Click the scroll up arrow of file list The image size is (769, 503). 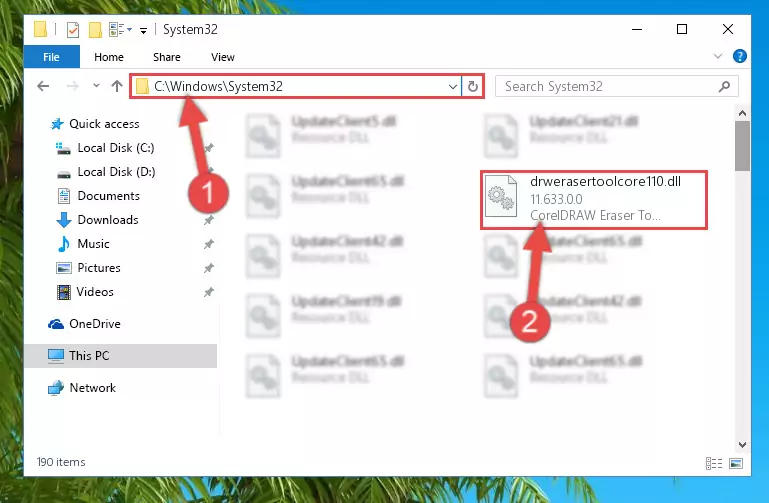743,113
